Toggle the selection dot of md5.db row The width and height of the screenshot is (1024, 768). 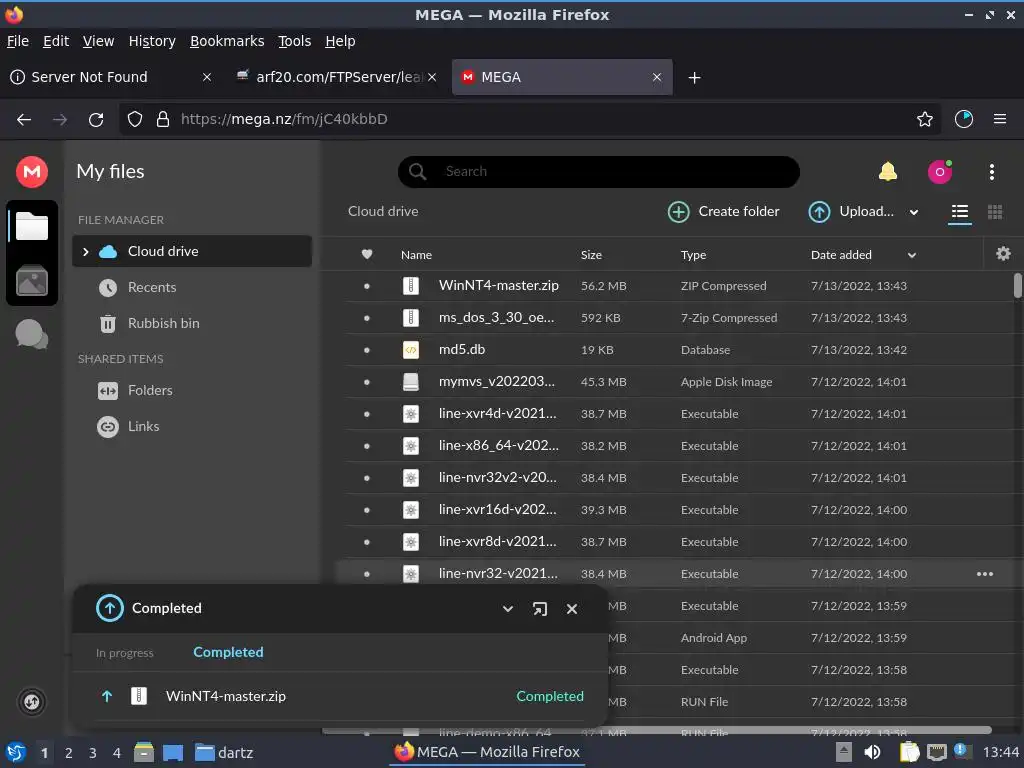366,350
